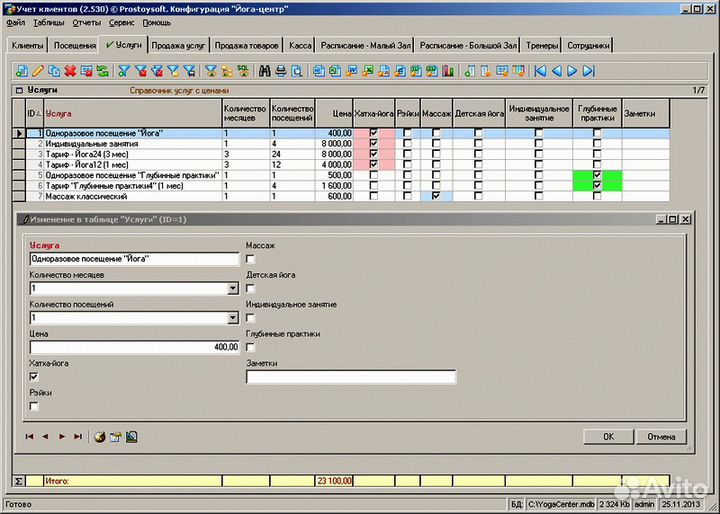The height and width of the screenshot is (514, 720).
Task: Enable the Детская йога checkbox in the form
Action: click(250, 289)
